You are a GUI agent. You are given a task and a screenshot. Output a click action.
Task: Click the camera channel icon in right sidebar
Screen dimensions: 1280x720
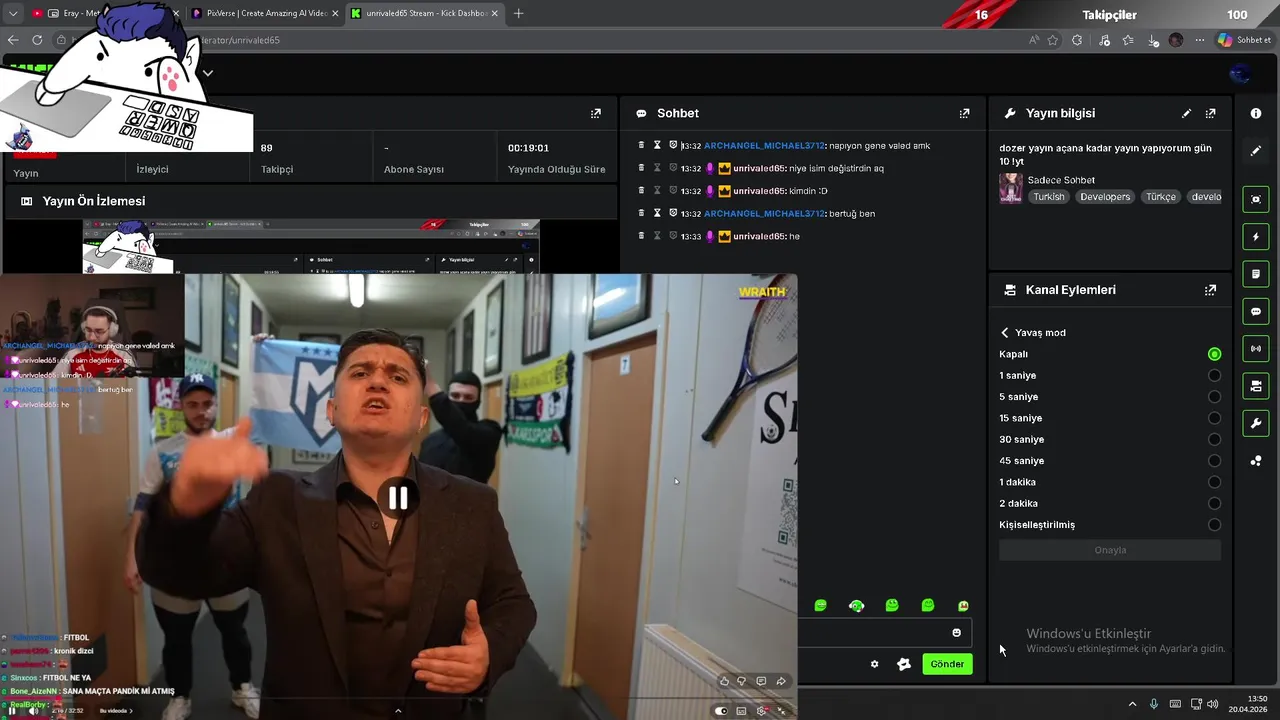coord(1256,386)
